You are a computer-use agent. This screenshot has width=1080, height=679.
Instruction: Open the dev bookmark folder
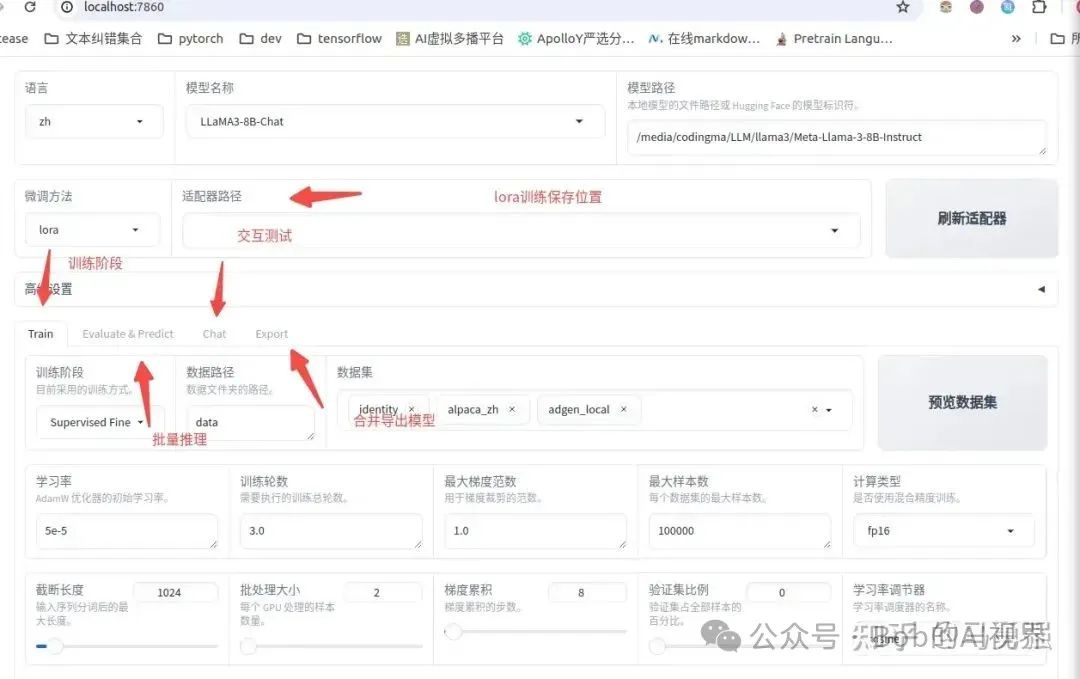[260, 39]
